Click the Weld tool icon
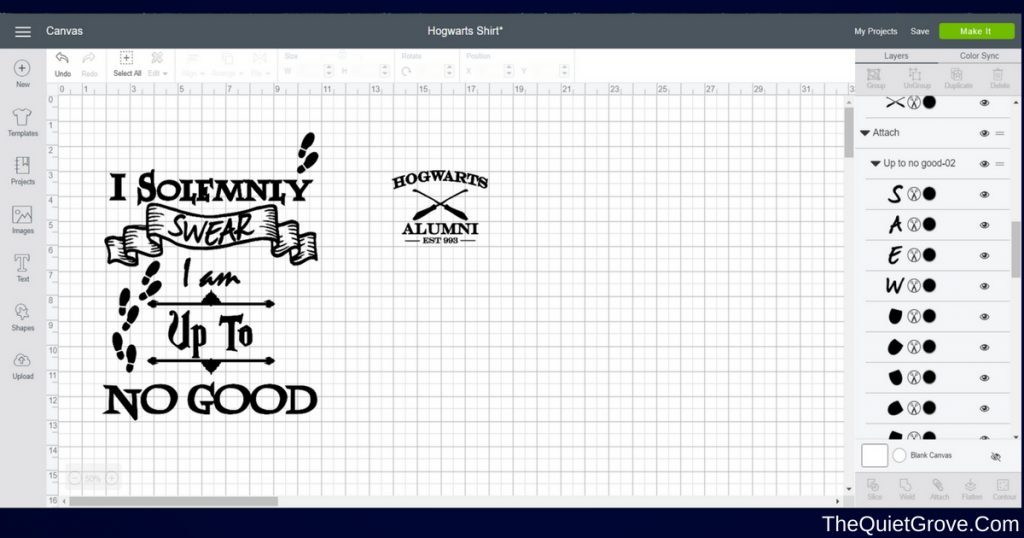This screenshot has width=1024, height=538. point(906,489)
